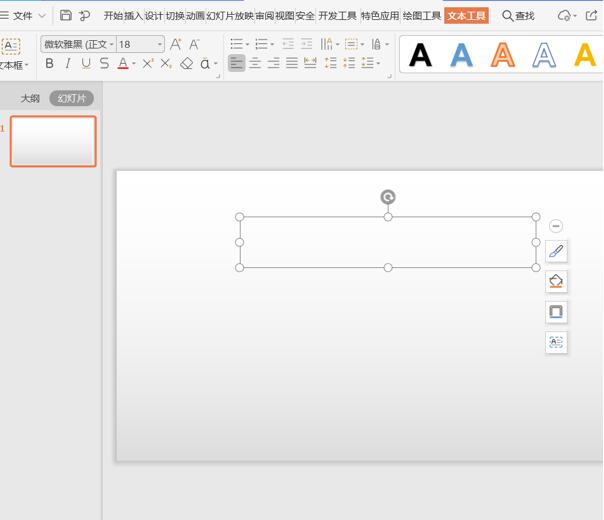Select slide 1 thumbnail
Screen dimensions: 604x520
[x=53, y=141]
